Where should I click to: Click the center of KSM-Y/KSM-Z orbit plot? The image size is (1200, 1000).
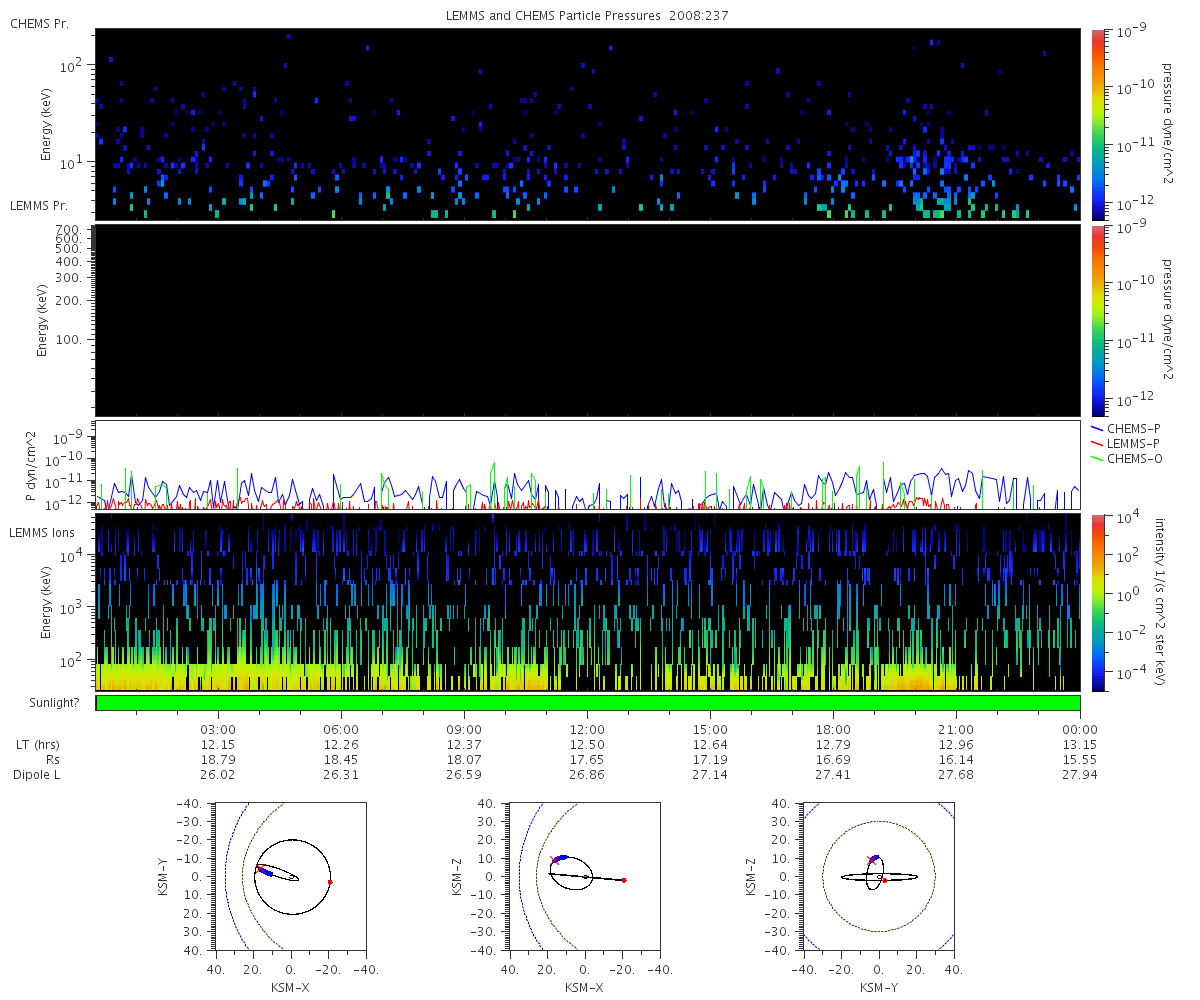click(879, 876)
